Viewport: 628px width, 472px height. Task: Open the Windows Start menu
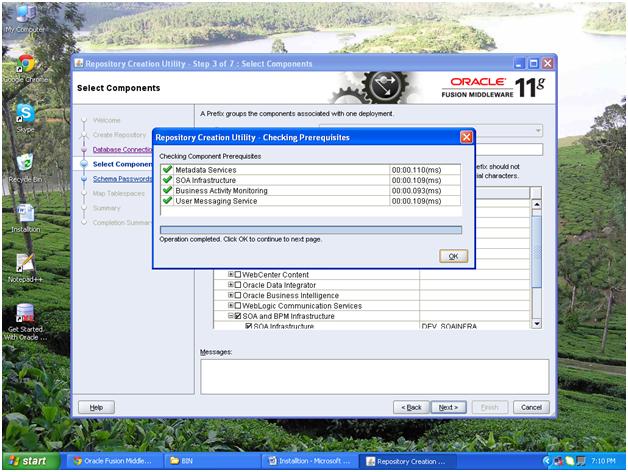coord(31,461)
